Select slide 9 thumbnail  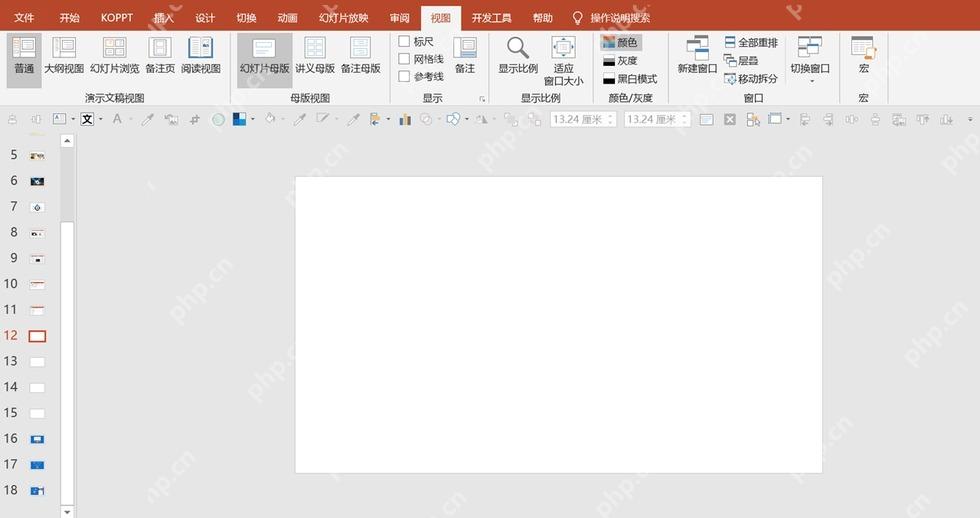(x=38, y=259)
